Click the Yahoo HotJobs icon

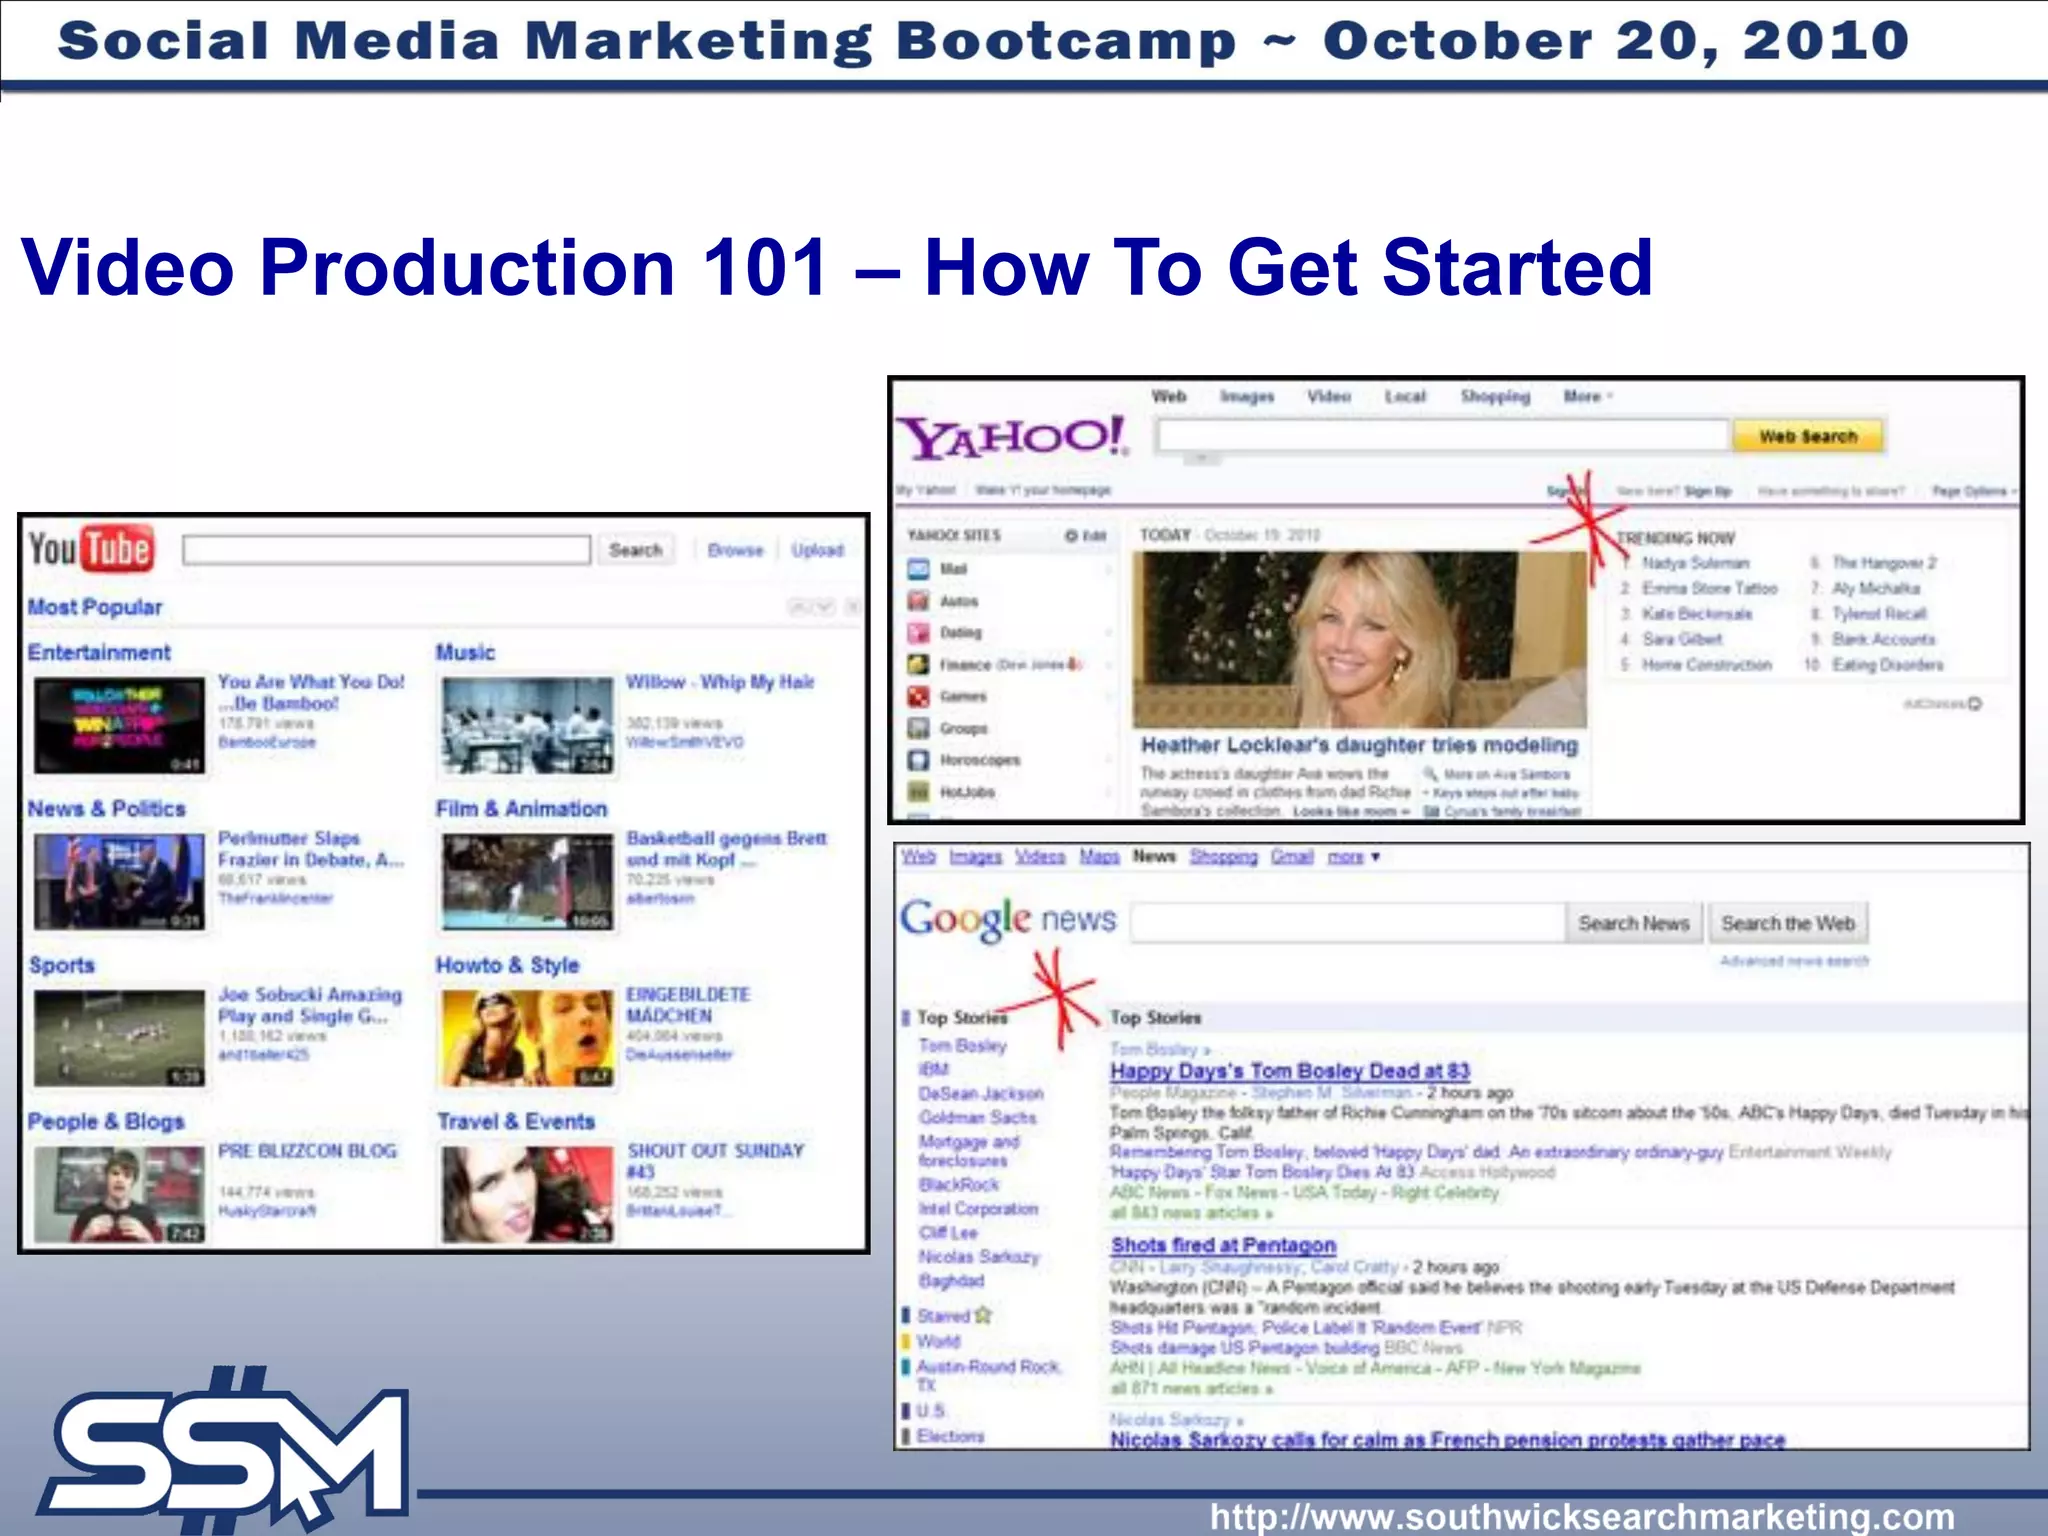click(x=918, y=792)
